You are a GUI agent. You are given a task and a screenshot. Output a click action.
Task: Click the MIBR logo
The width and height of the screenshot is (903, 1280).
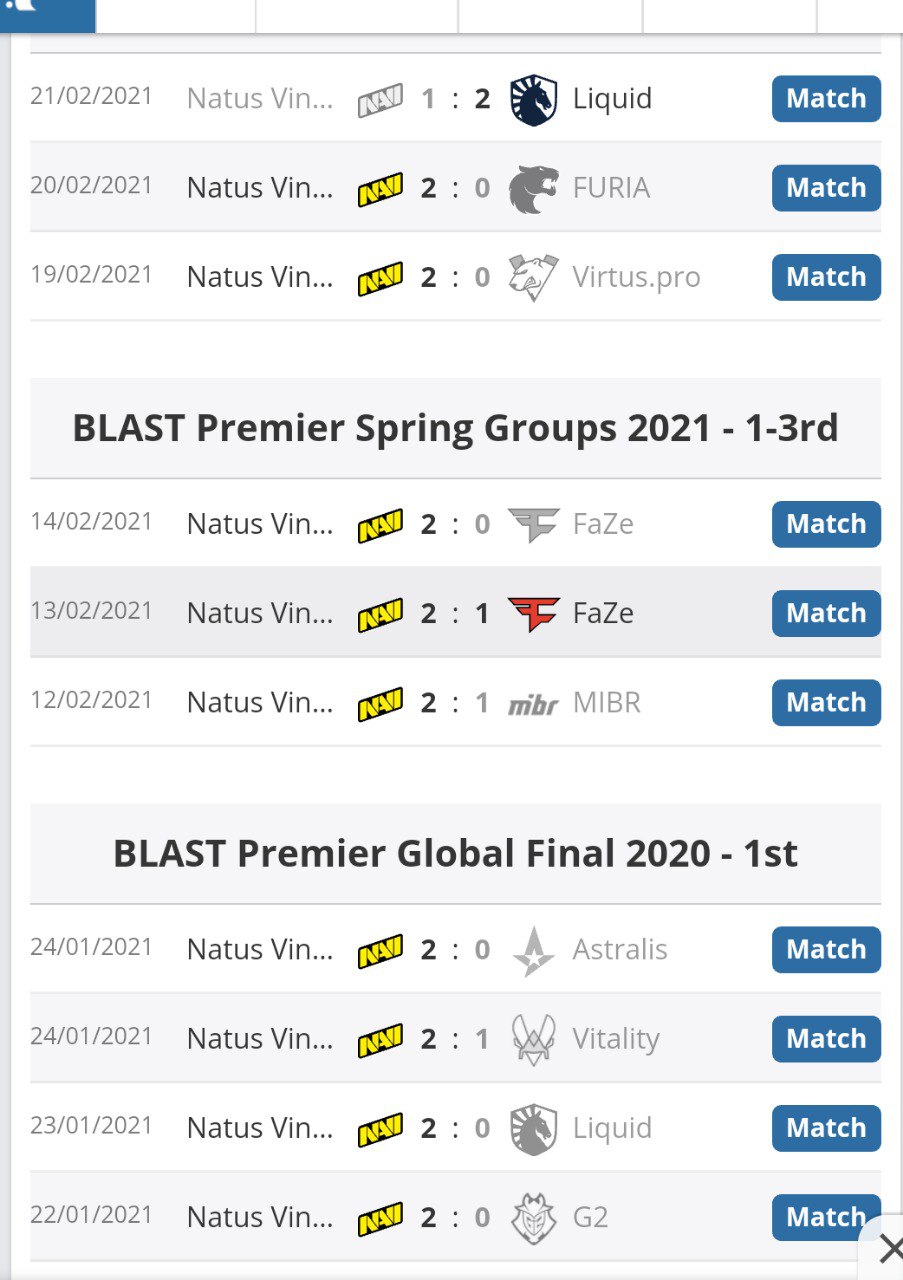point(532,704)
